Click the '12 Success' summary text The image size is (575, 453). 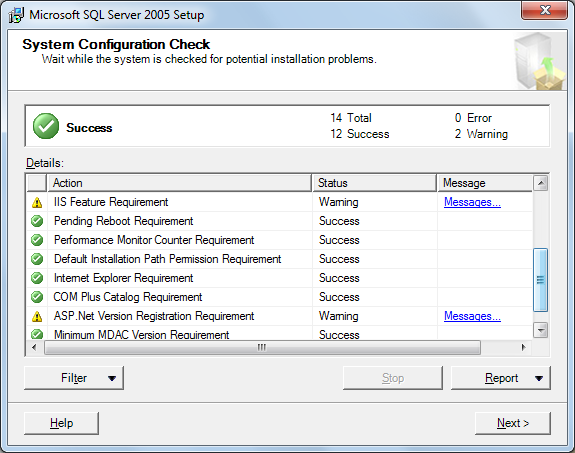(x=360, y=134)
